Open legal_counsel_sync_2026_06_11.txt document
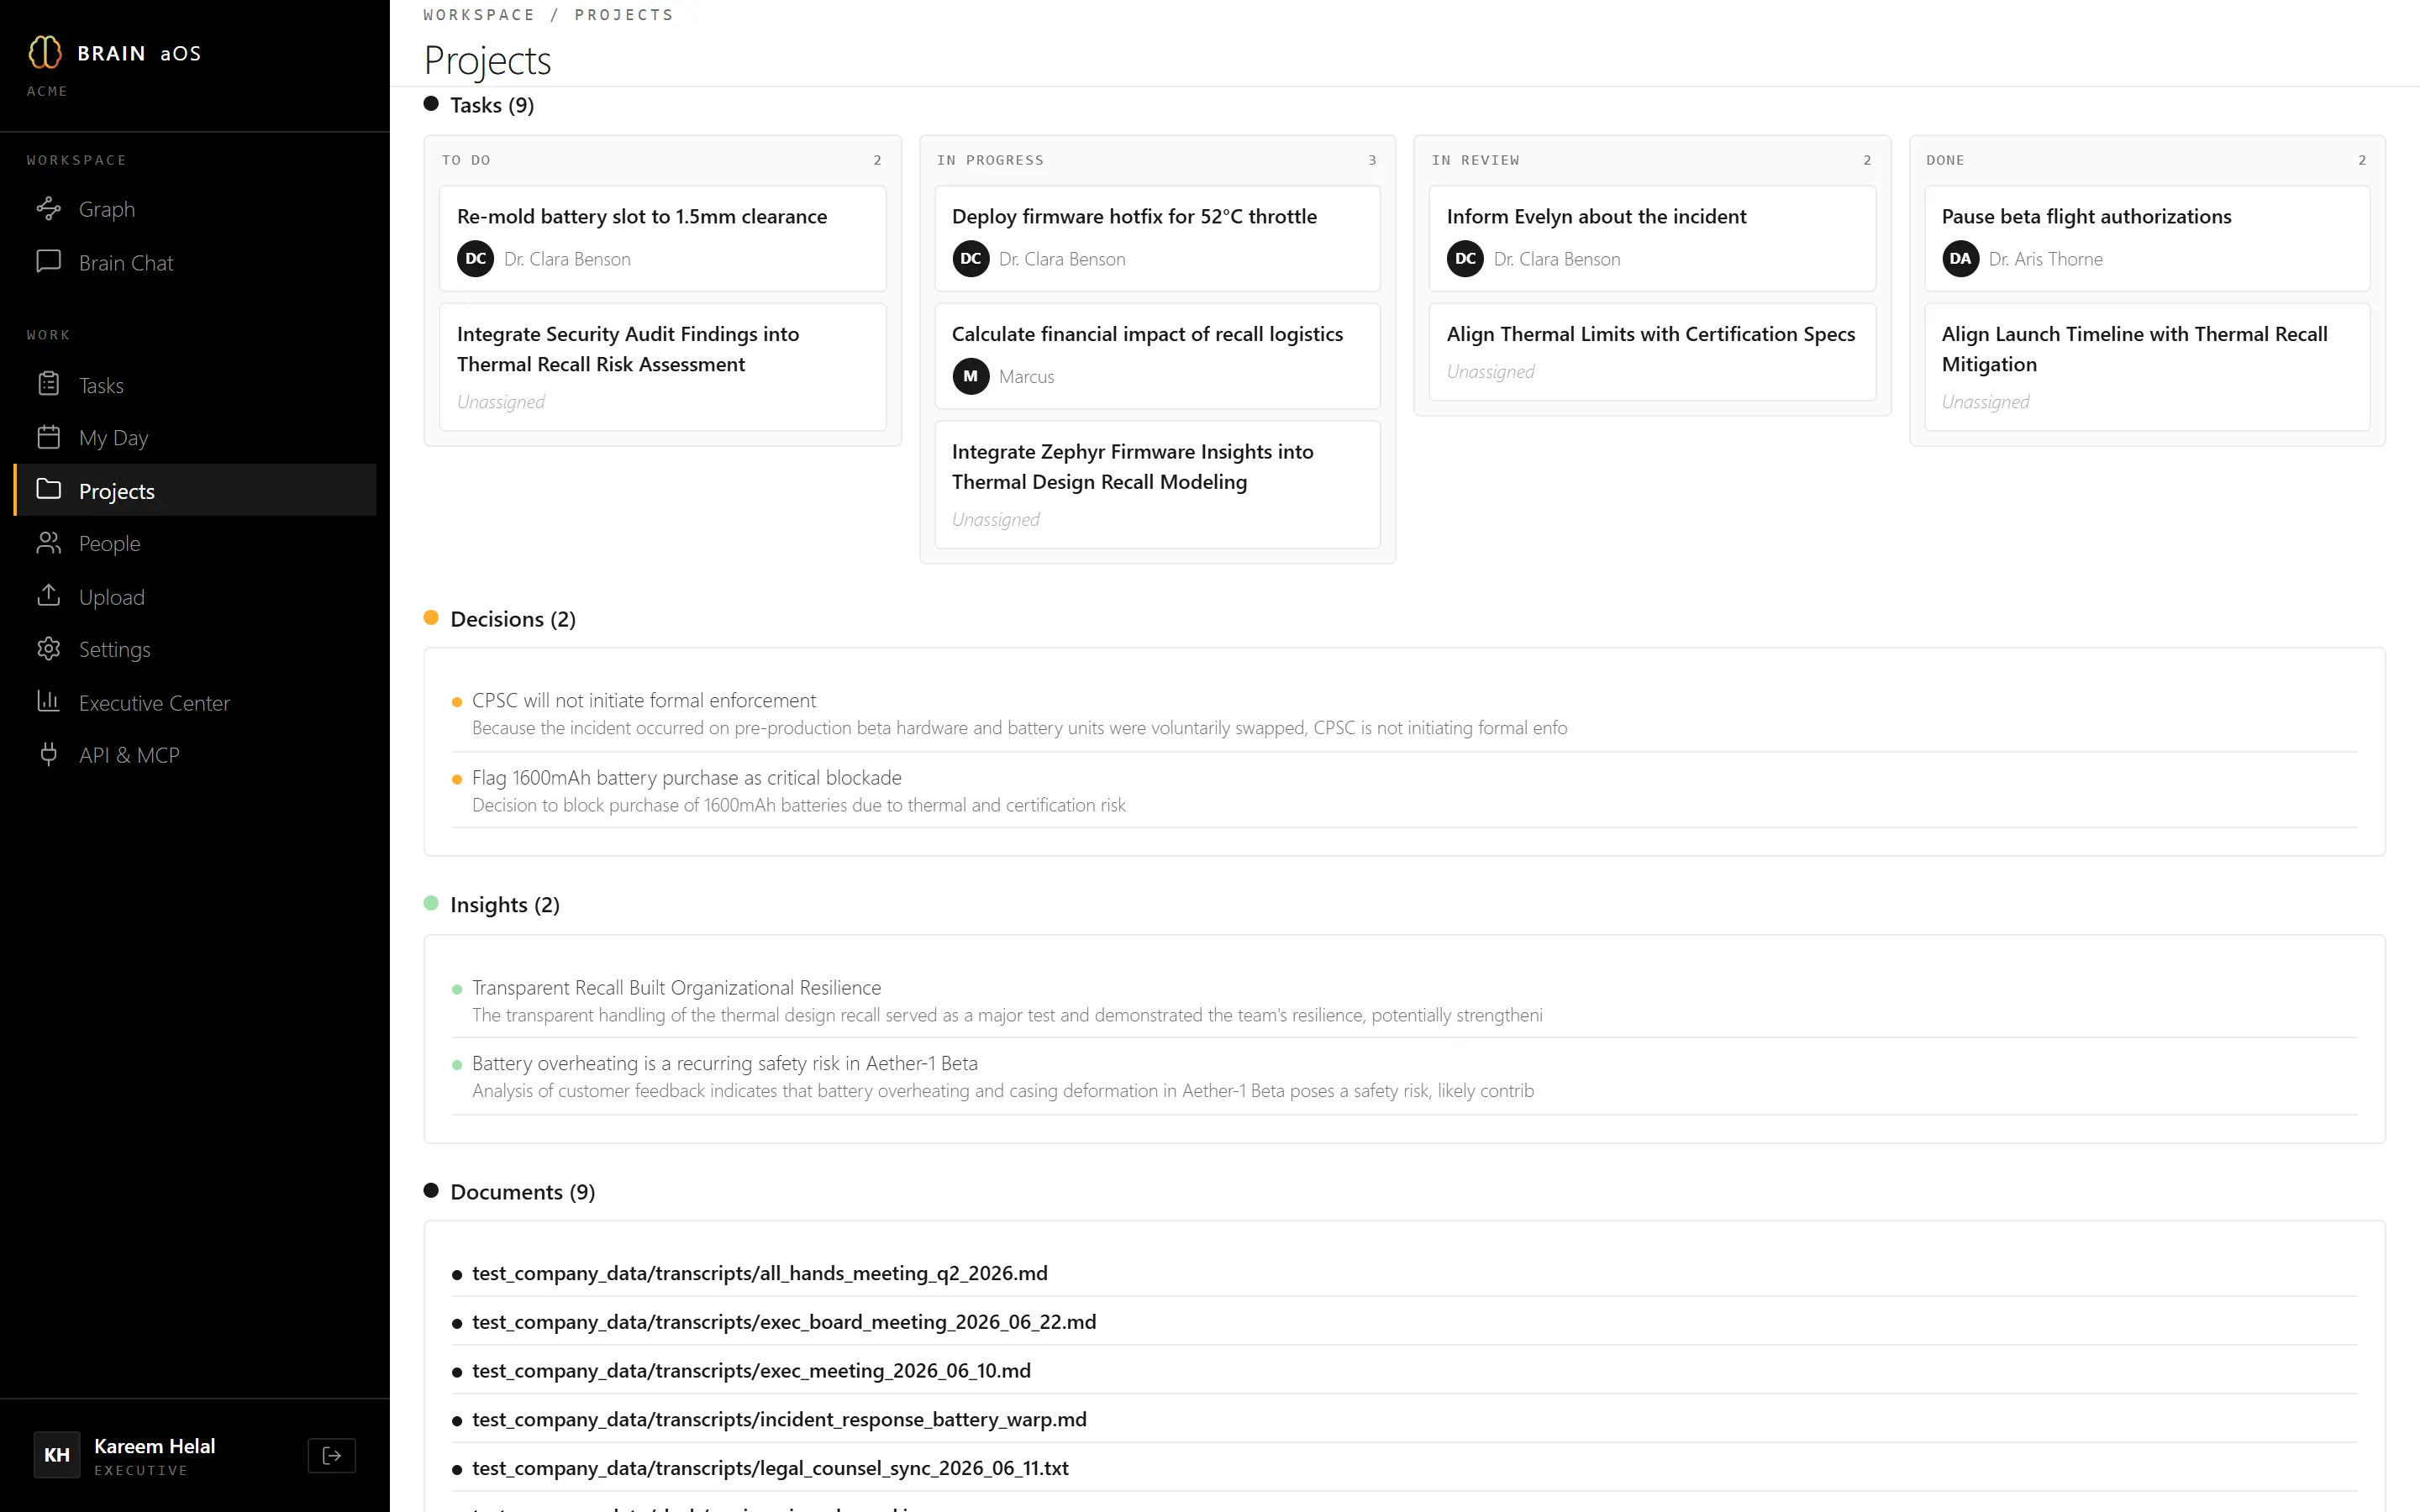 coord(1404,1468)
